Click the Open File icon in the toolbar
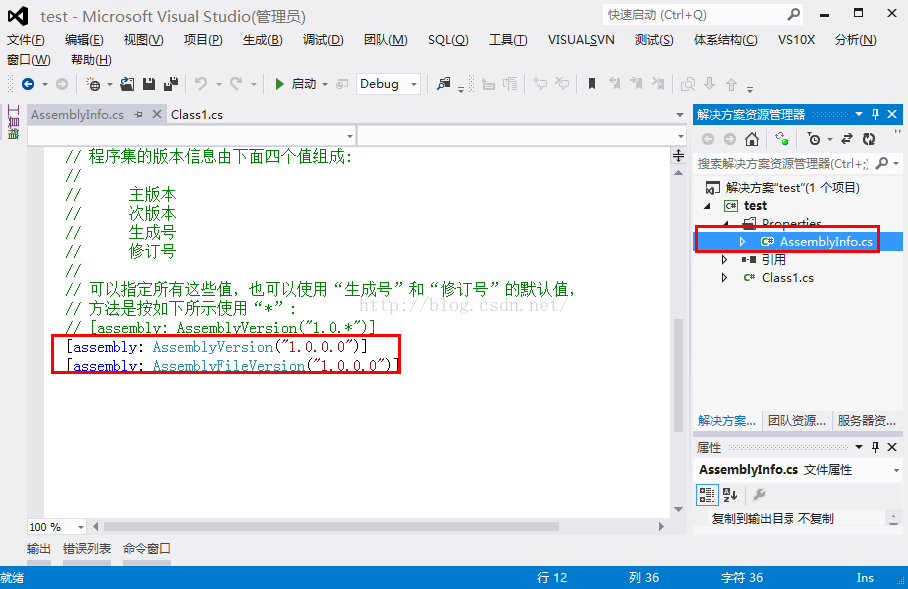908x589 pixels. tap(127, 85)
